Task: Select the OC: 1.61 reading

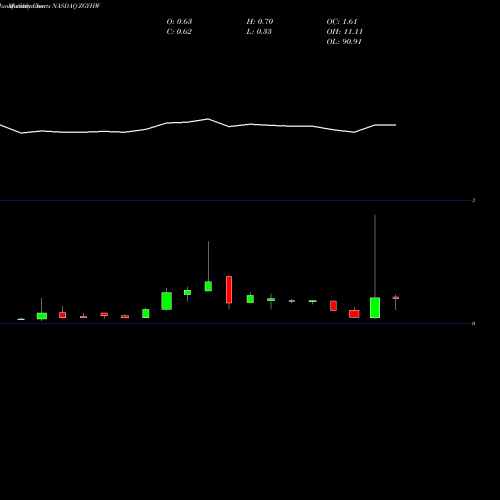Action: [342, 22]
